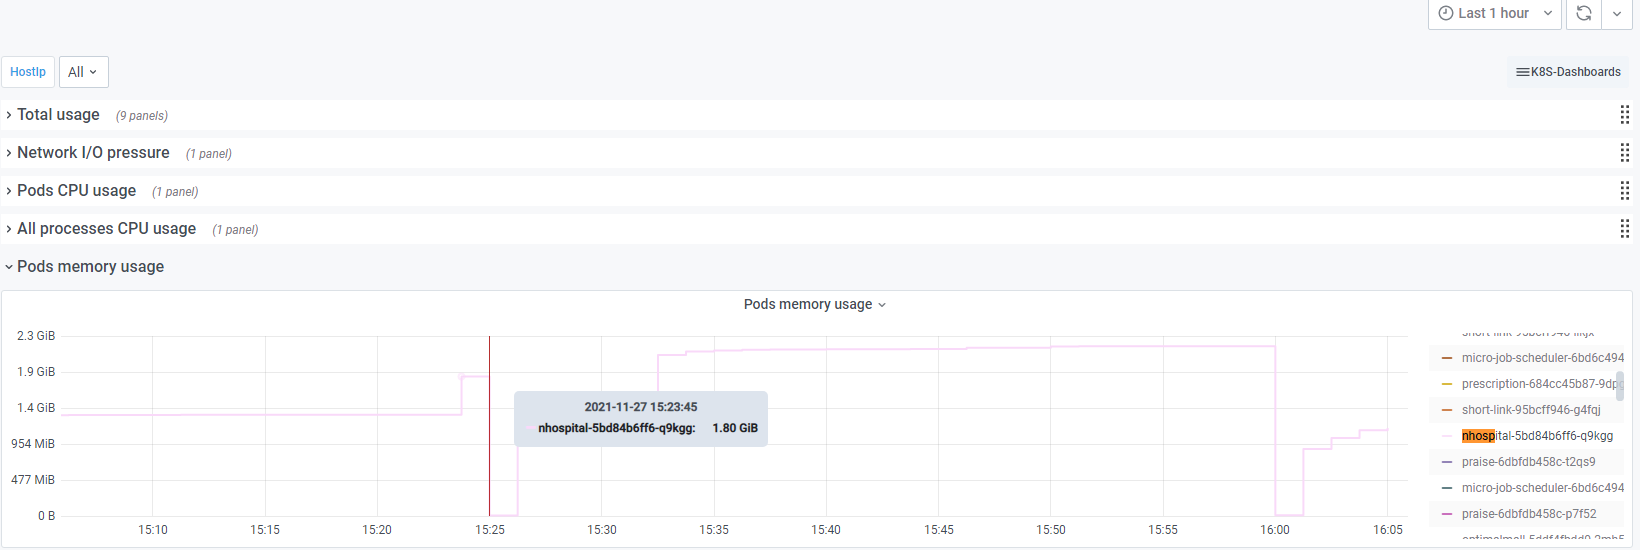
Task: Click the hamburger icon beside K8S-Dashboards
Action: tap(1522, 72)
